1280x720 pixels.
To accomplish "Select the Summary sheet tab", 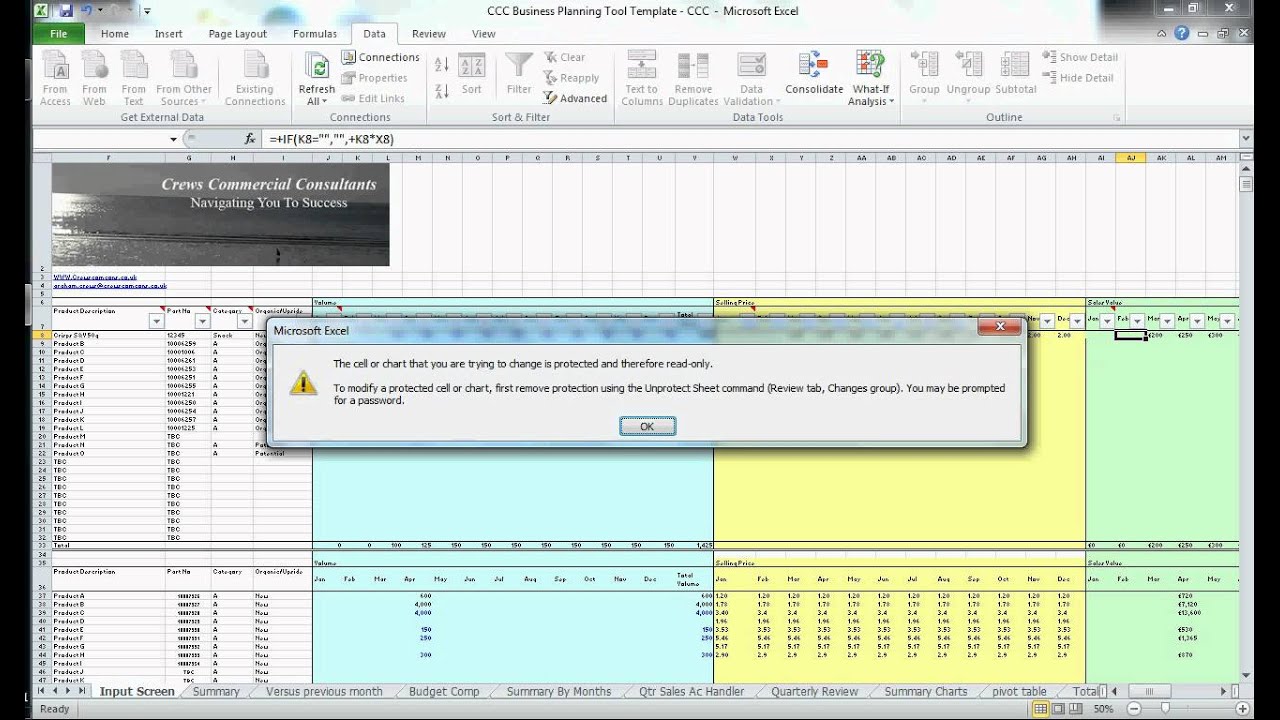I will [216, 691].
